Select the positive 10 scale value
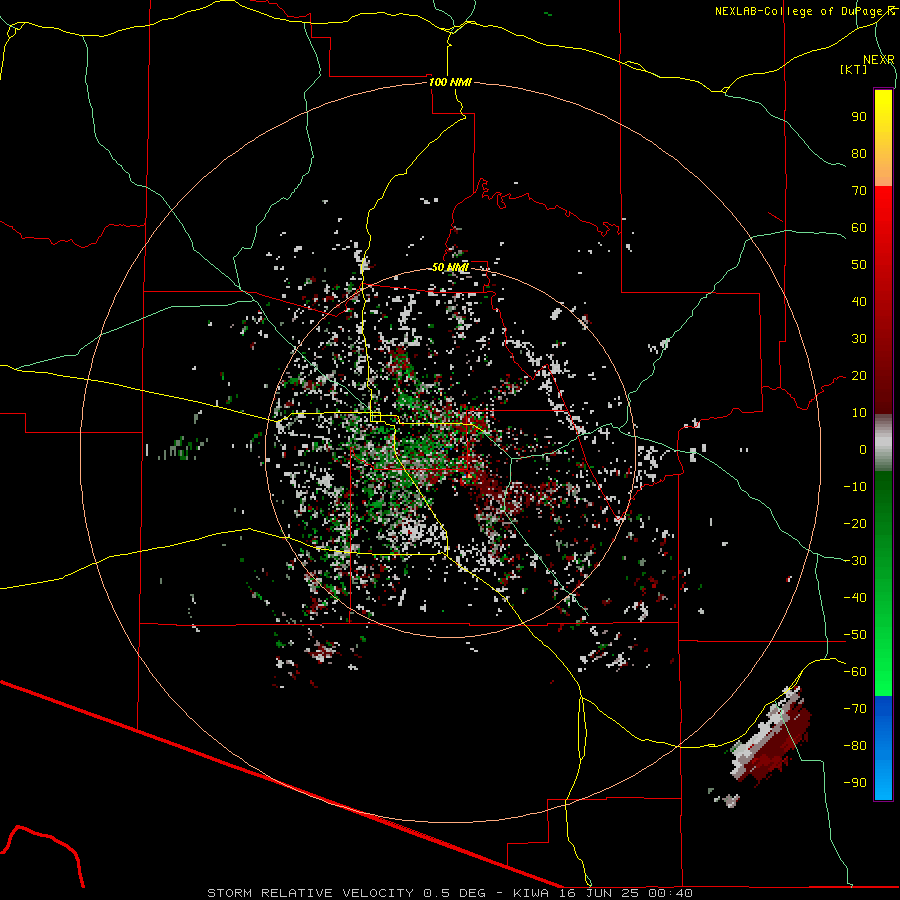Viewport: 900px width, 900px height. [x=859, y=413]
